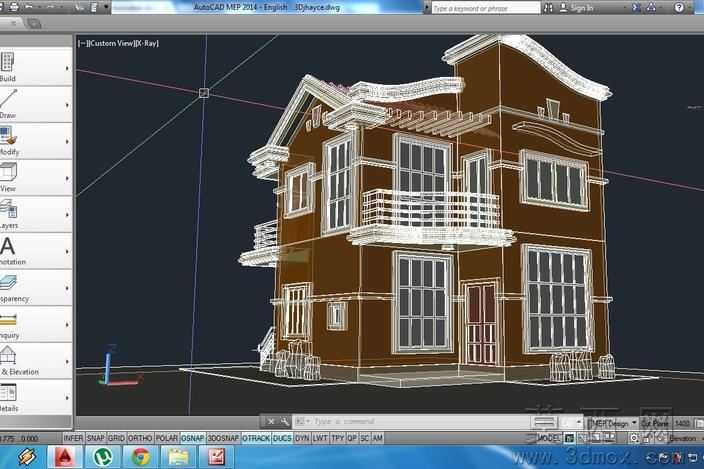Toggle SC selection cycling
Image resolution: width=704 pixels, height=469 pixels.
(x=365, y=438)
